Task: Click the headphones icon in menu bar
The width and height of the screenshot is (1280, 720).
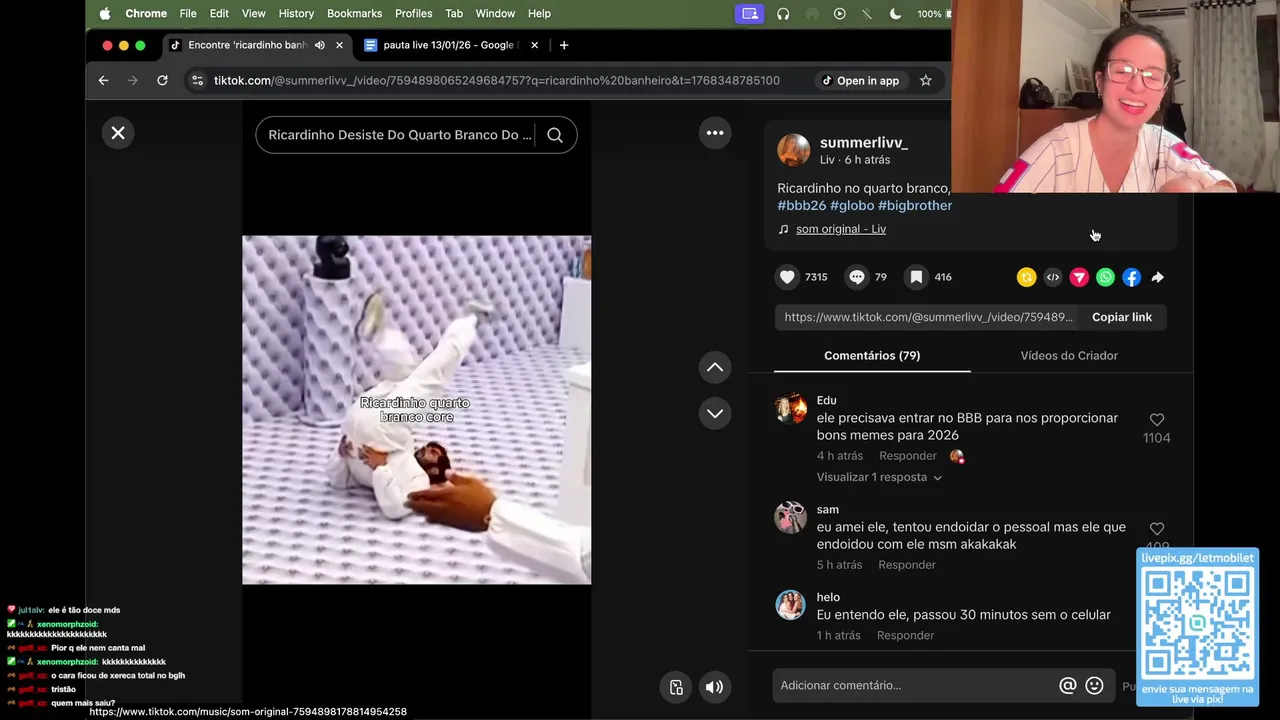Action: [783, 14]
